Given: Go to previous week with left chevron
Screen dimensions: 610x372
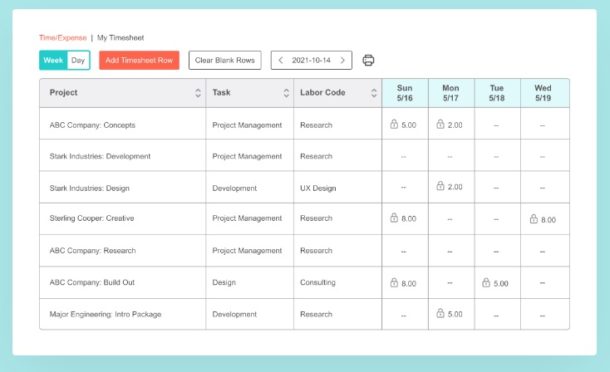Looking at the screenshot, I should [x=280, y=60].
